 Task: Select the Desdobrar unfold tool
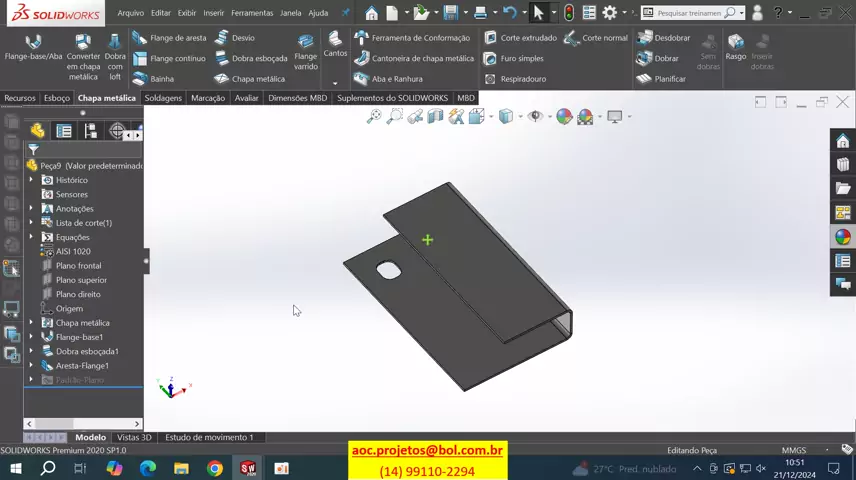(663, 38)
